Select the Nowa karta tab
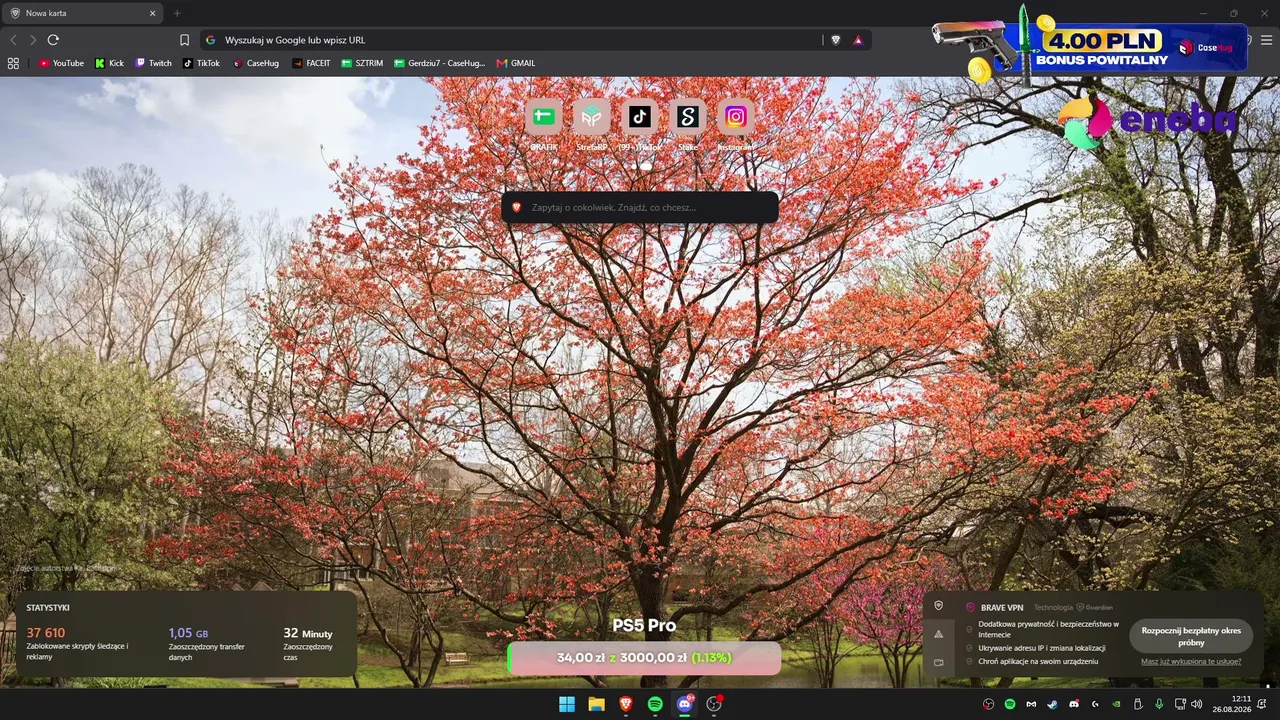1280x720 pixels. click(x=82, y=13)
